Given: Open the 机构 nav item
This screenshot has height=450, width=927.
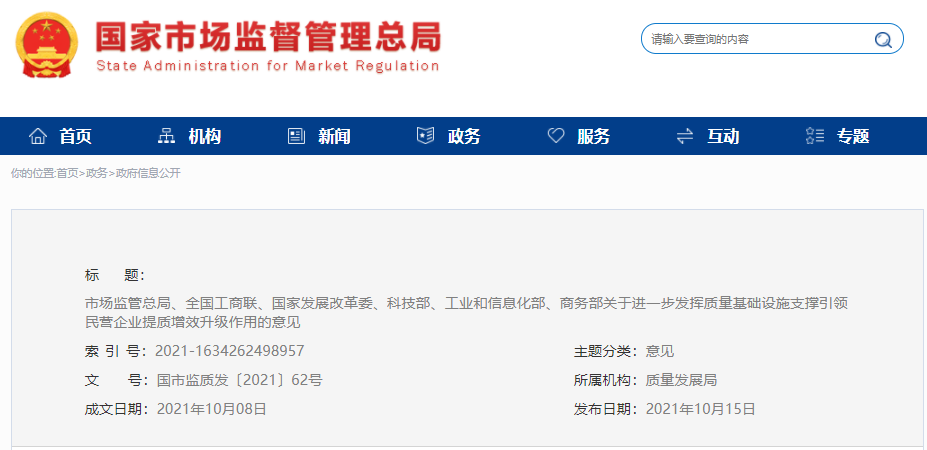Looking at the screenshot, I should coord(205,137).
